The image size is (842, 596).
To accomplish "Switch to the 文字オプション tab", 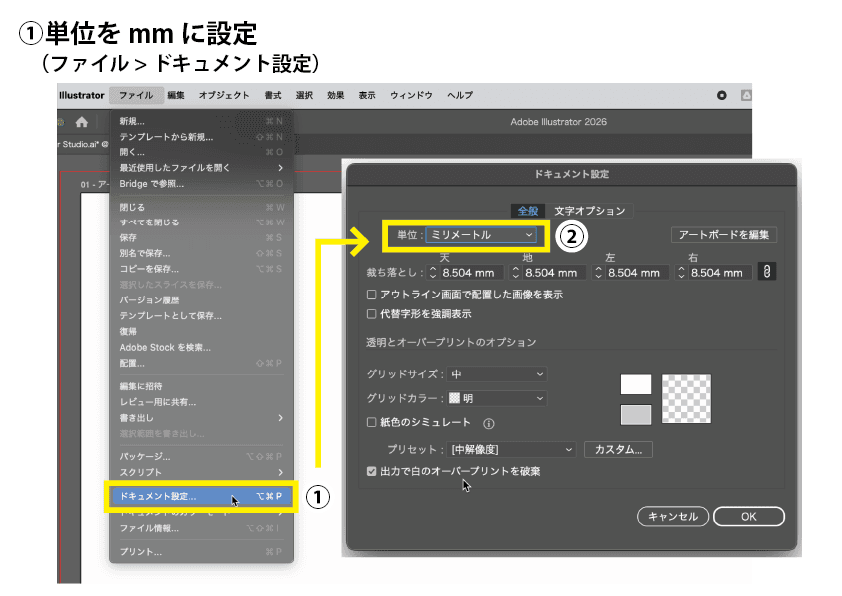I will 590,211.
